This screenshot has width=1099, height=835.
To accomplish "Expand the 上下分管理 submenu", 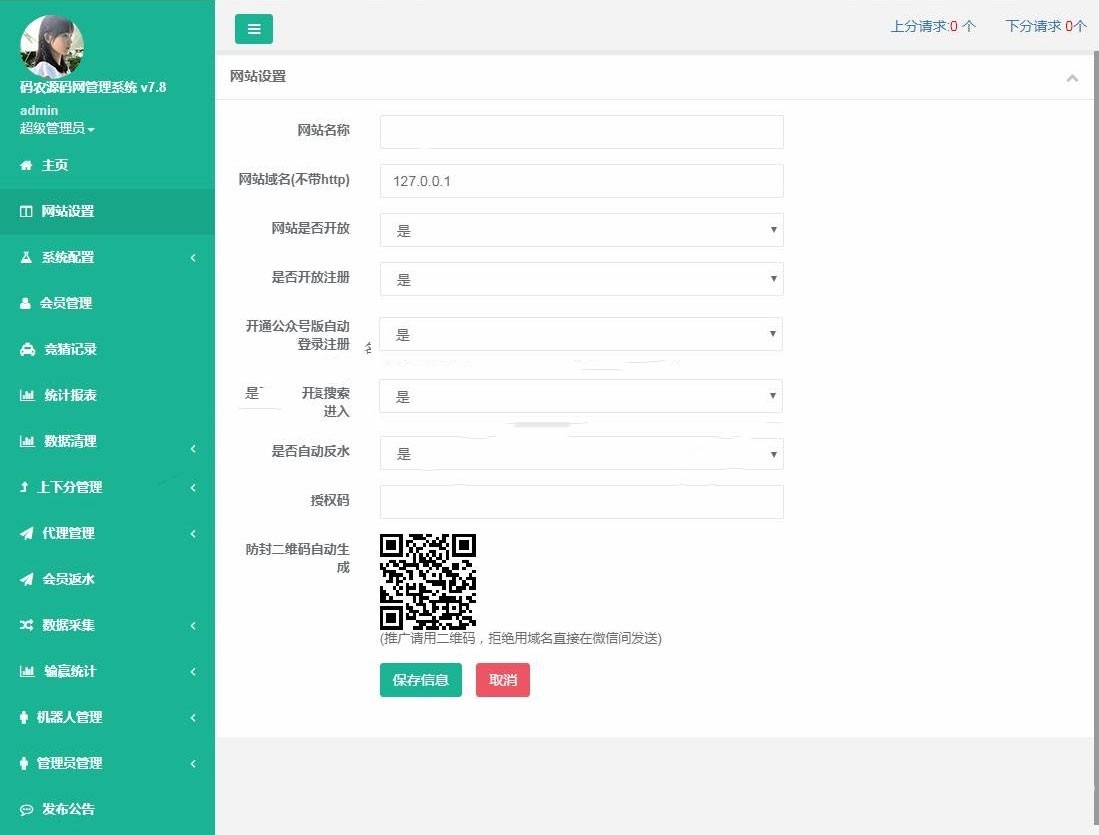I will 107,487.
